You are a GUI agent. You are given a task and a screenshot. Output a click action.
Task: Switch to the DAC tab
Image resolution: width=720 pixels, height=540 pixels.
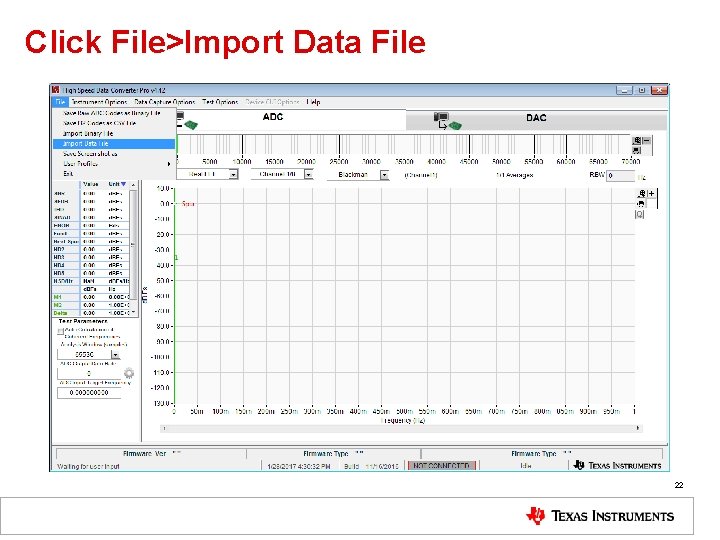point(536,118)
